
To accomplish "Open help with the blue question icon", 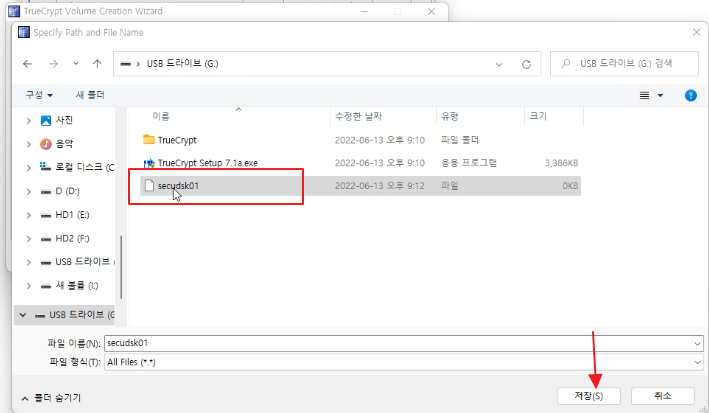I will pyautogui.click(x=690, y=95).
